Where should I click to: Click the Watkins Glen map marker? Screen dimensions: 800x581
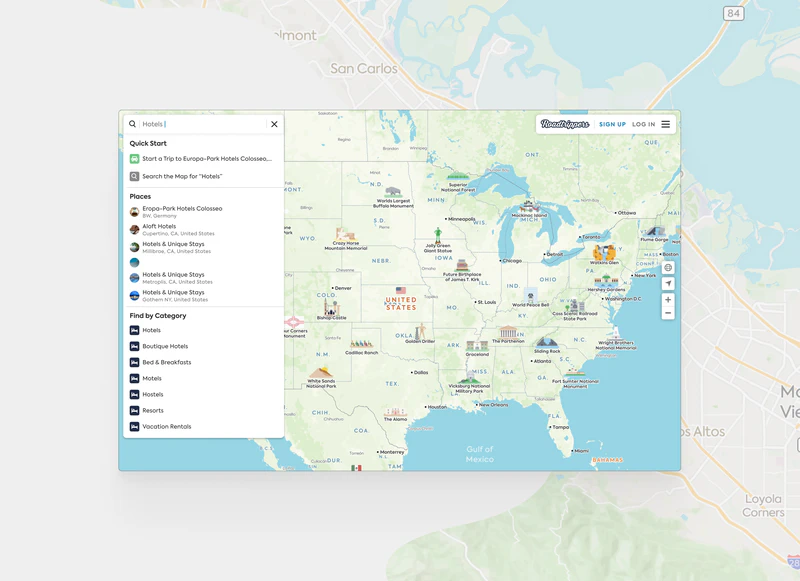(604, 253)
